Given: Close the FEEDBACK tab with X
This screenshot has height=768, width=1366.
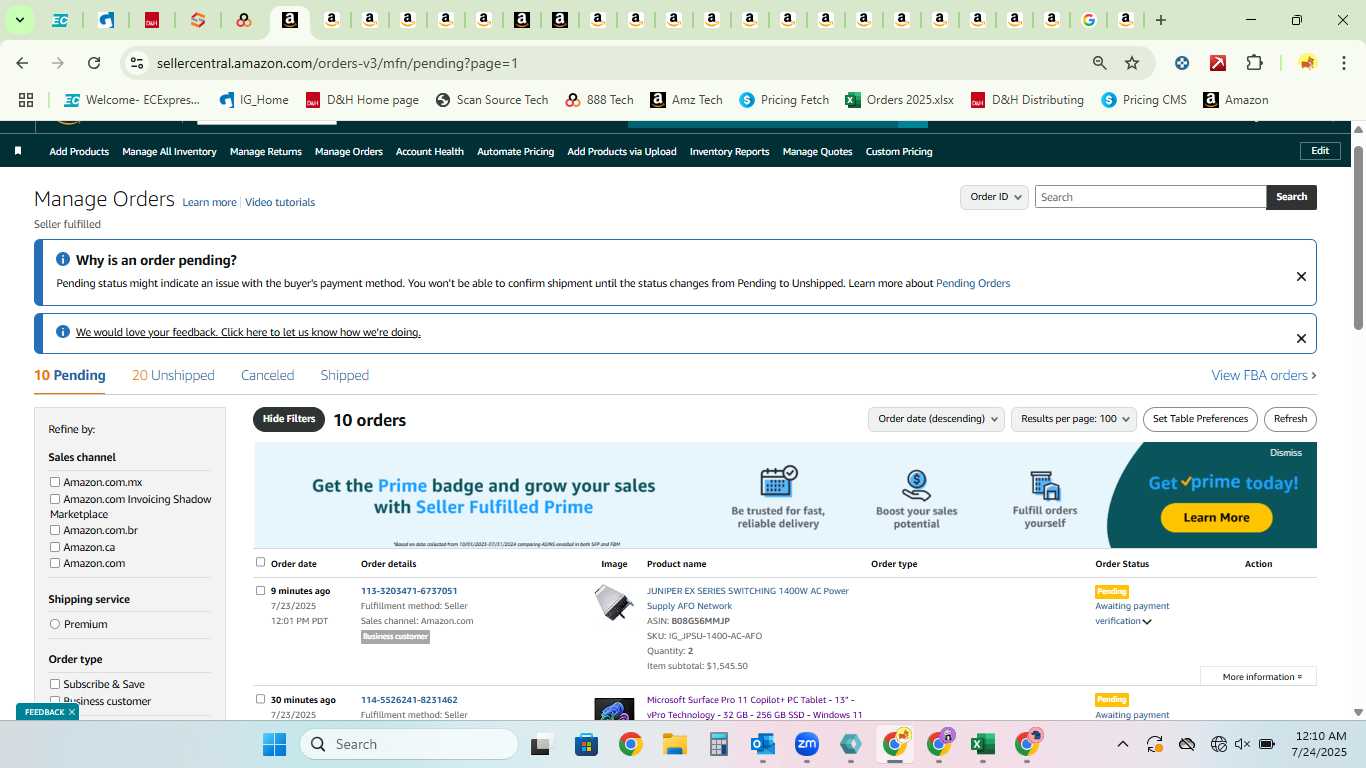Looking at the screenshot, I should [x=72, y=712].
